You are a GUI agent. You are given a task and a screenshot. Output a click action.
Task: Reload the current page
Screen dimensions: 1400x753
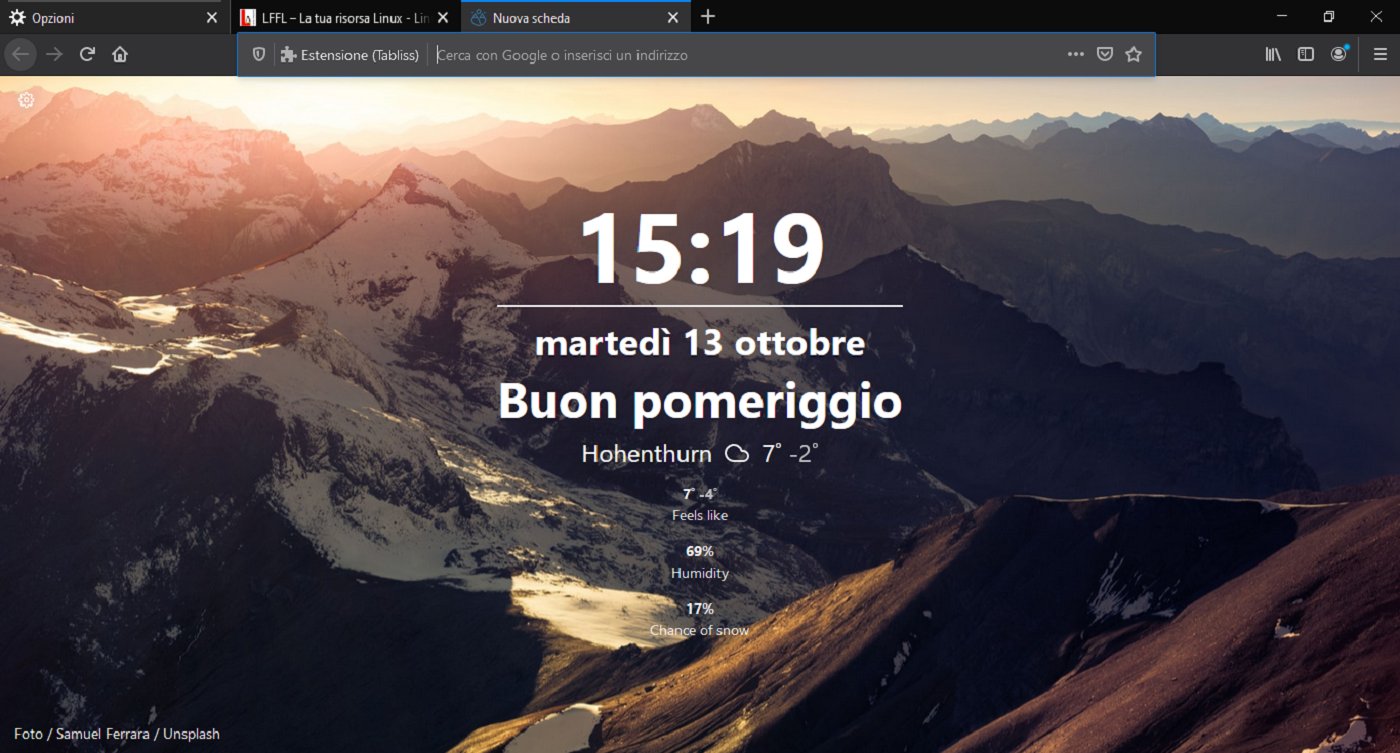87,54
